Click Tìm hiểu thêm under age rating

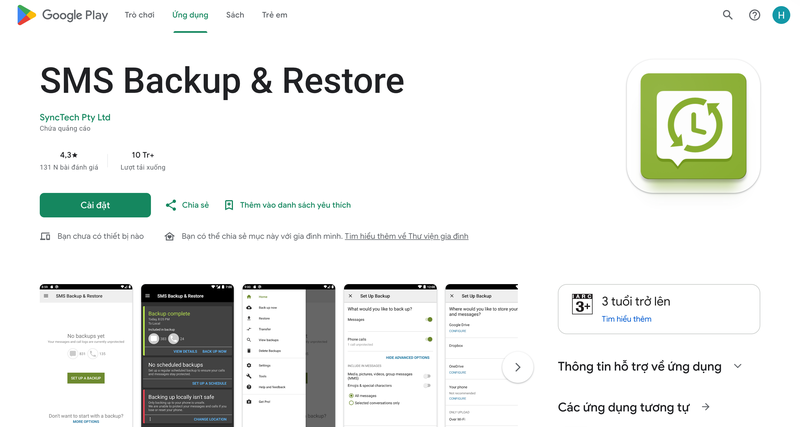[x=627, y=319]
